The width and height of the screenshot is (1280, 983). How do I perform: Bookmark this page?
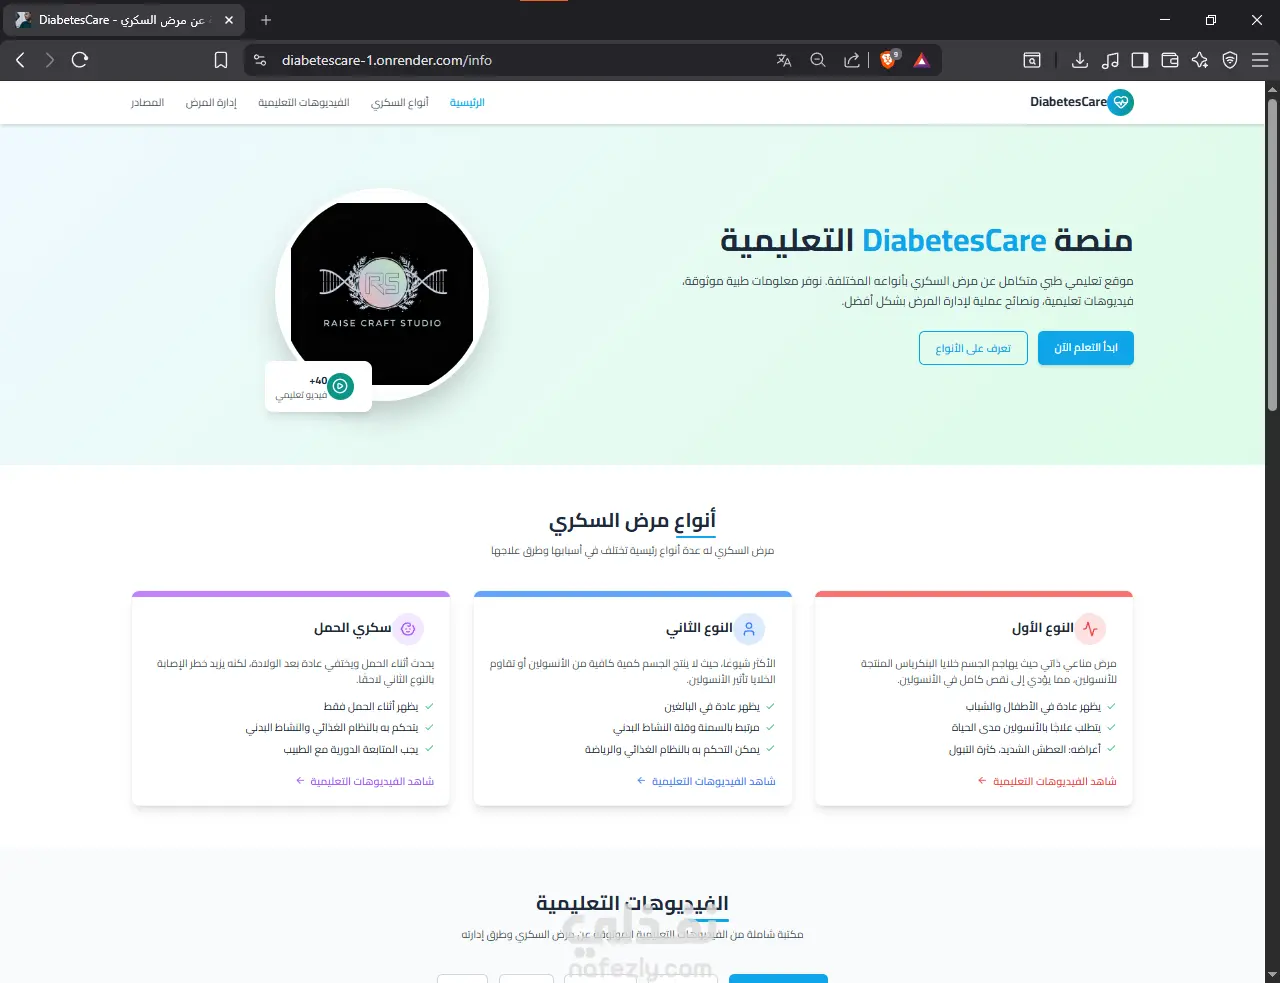point(221,60)
